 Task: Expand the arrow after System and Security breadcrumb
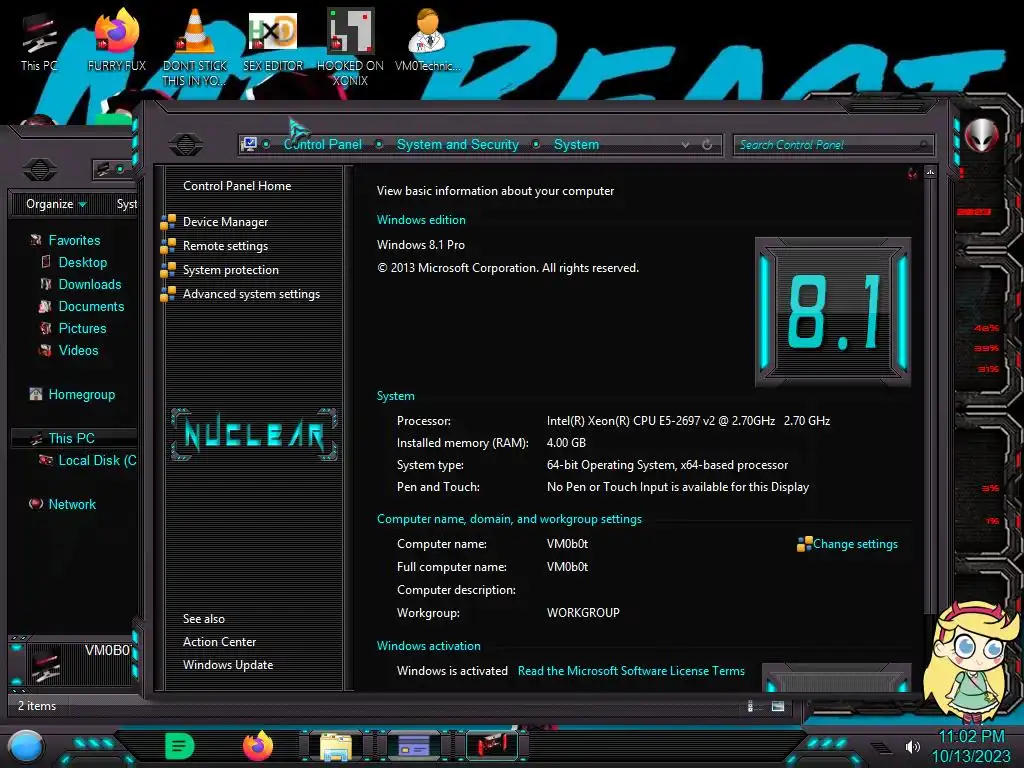click(536, 144)
